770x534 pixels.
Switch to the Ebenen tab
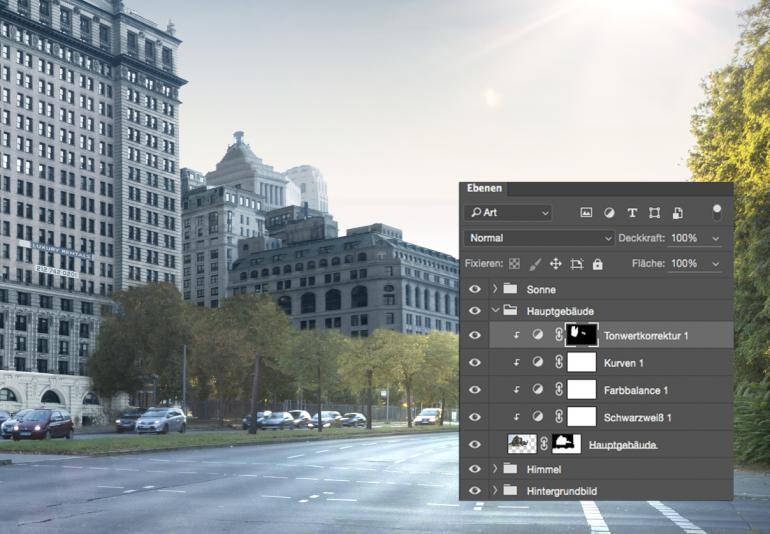[x=485, y=188]
